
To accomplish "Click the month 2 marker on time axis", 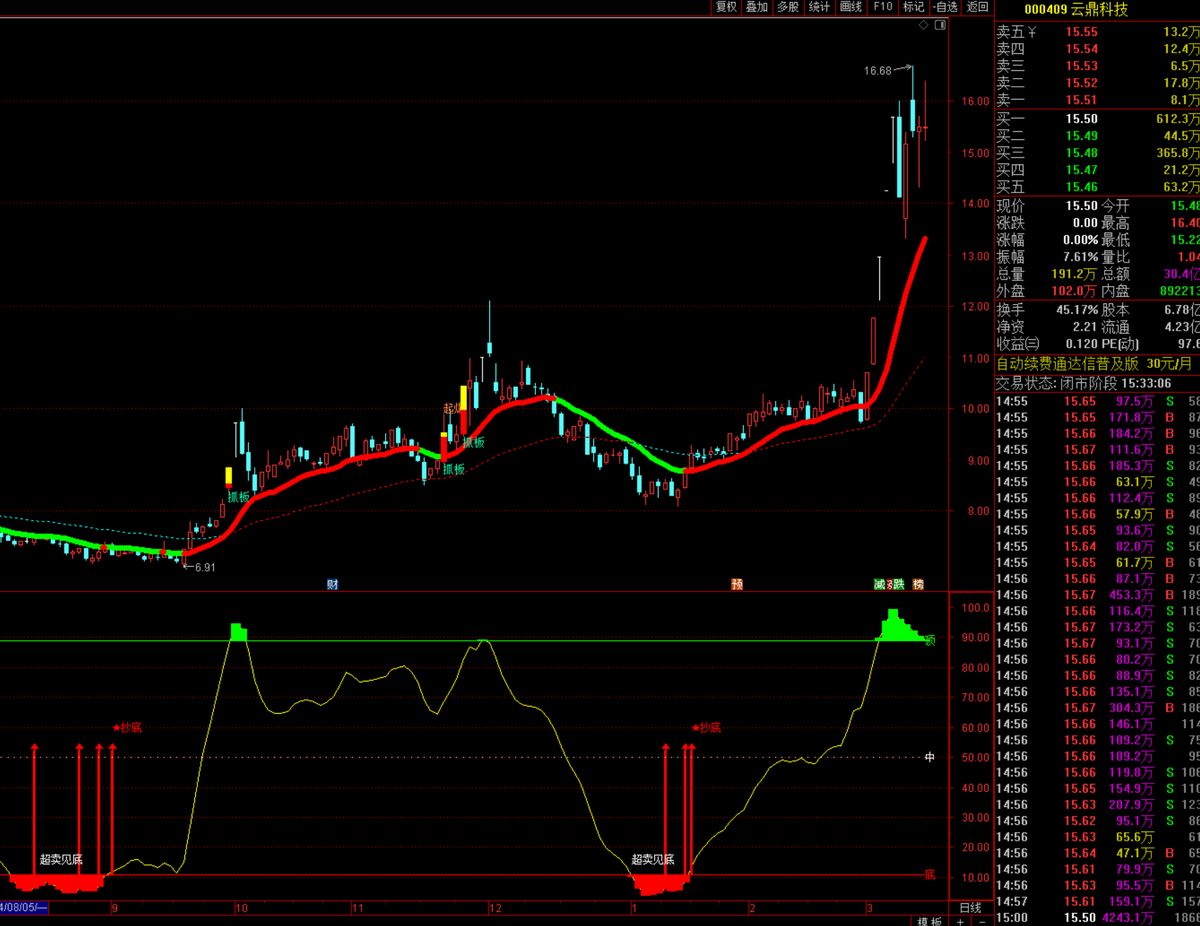I will click(x=751, y=909).
